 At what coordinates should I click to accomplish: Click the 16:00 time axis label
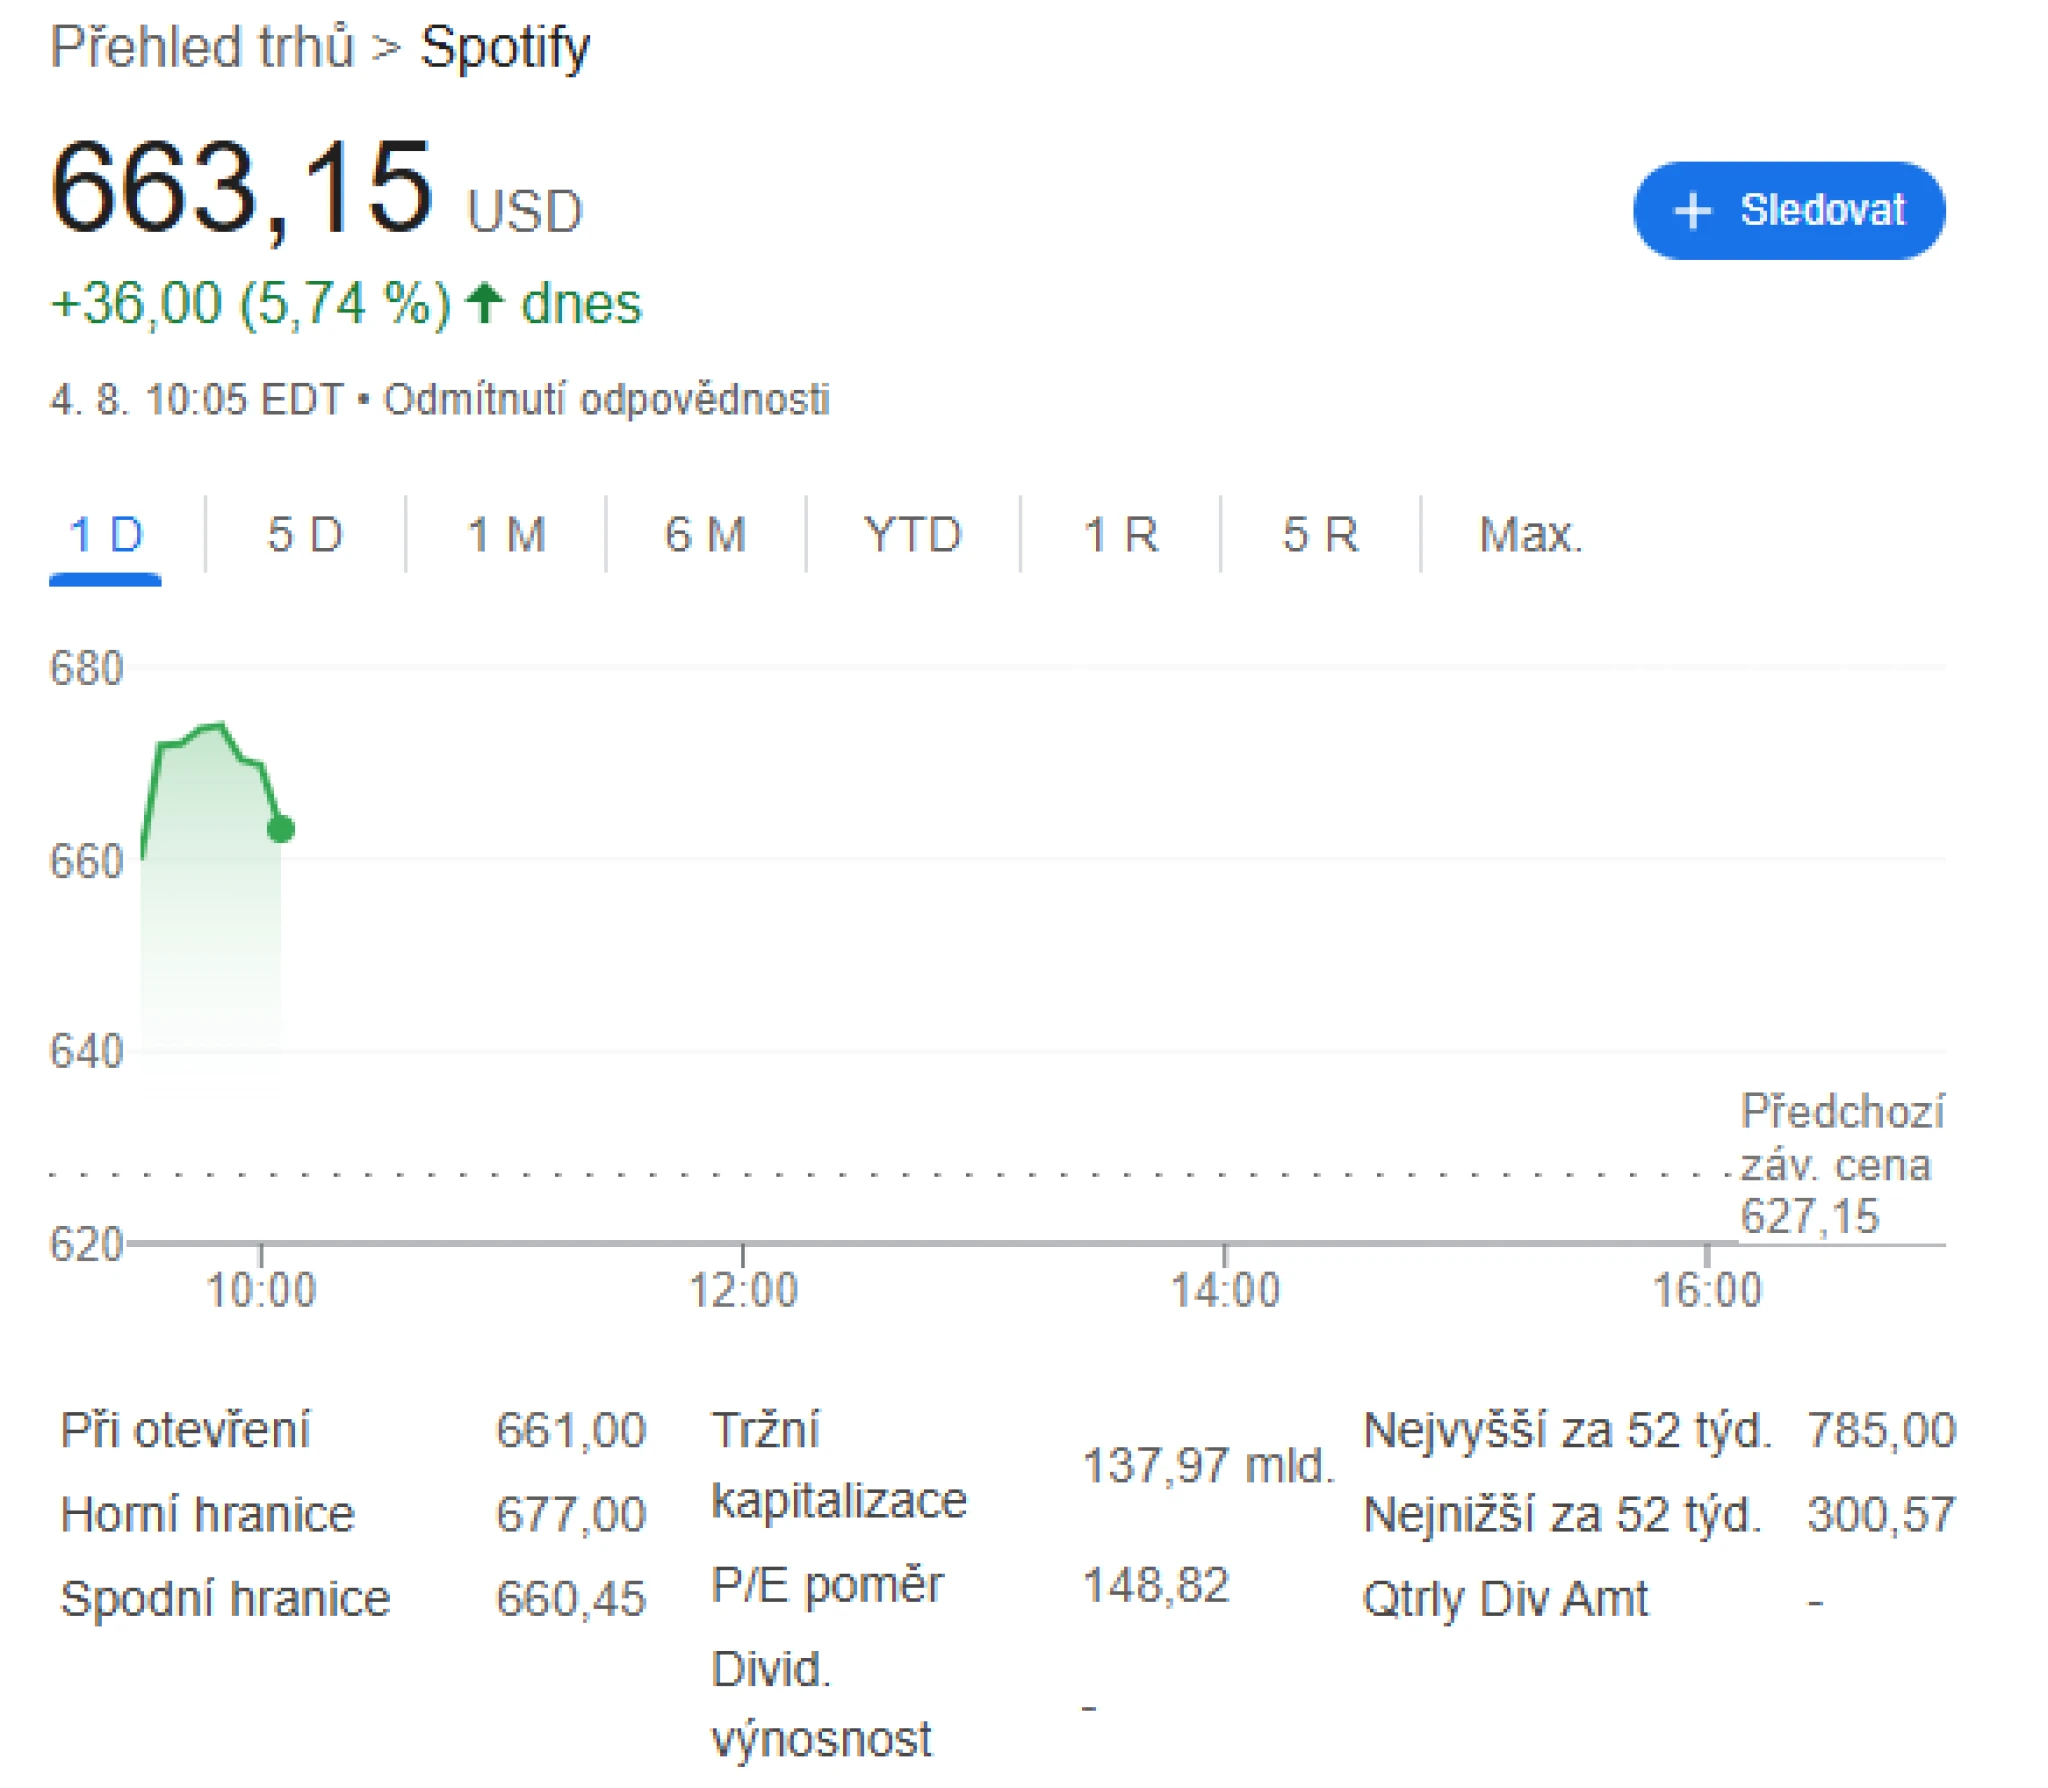pos(1707,1290)
